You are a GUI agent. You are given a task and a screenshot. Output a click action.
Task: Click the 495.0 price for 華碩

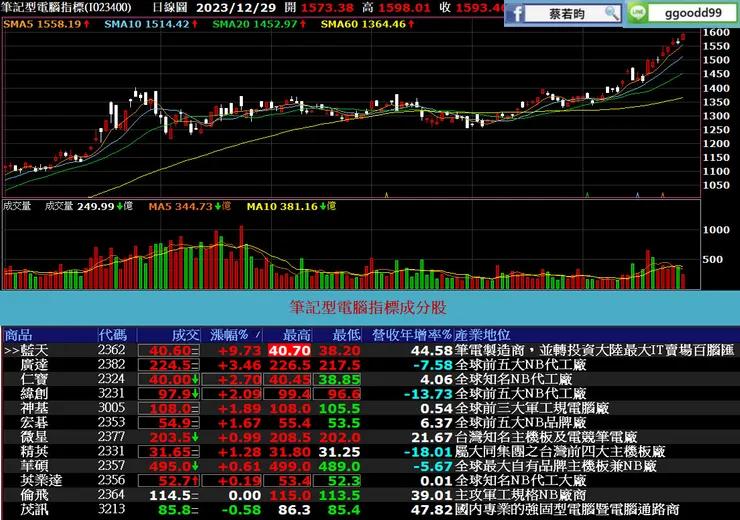click(170, 467)
